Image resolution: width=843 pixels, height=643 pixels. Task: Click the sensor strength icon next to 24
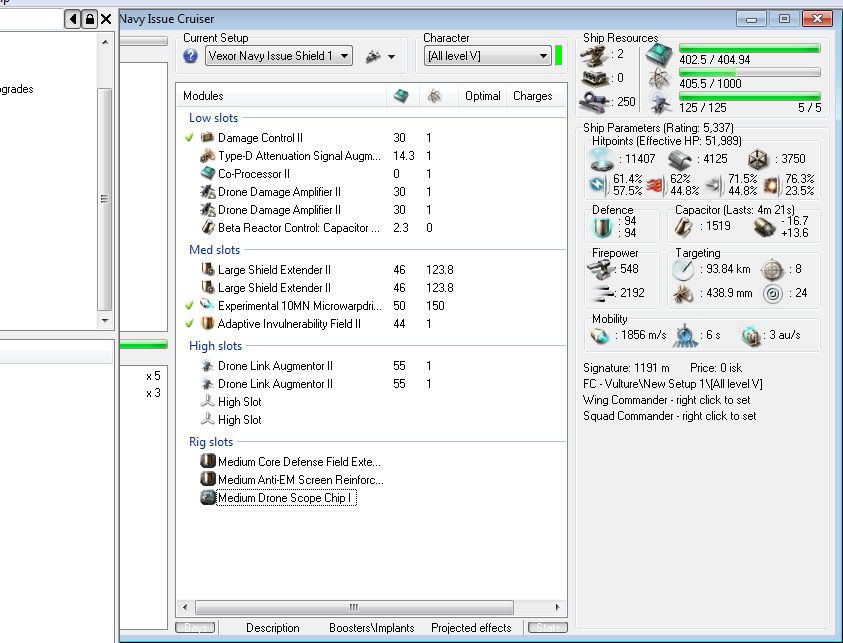(x=773, y=294)
